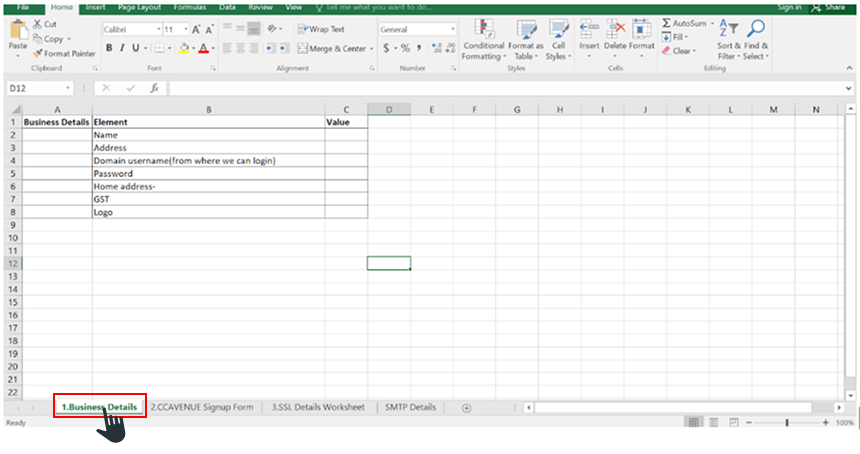
Task: Switch to the 2.CCAVENUE Signup Form sheet
Action: click(x=202, y=408)
